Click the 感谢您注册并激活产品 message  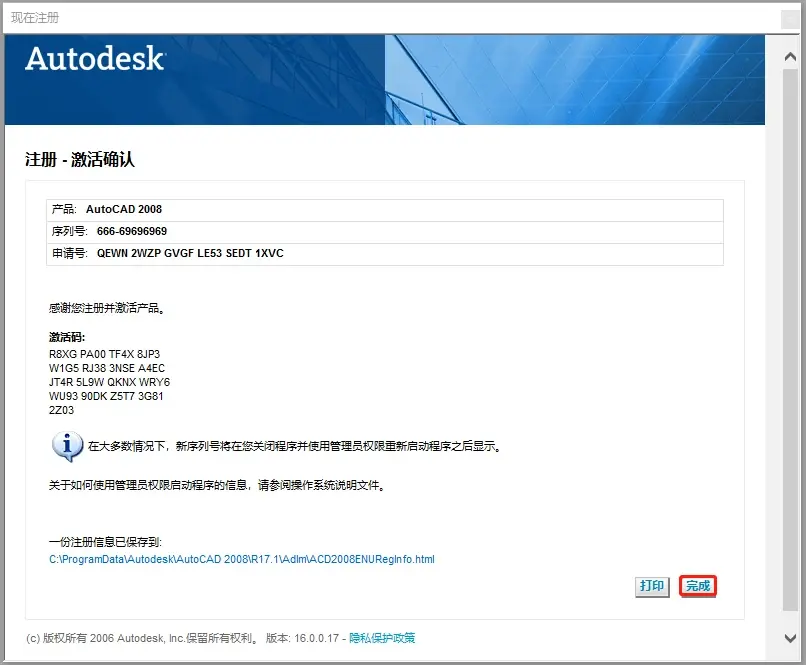point(106,308)
